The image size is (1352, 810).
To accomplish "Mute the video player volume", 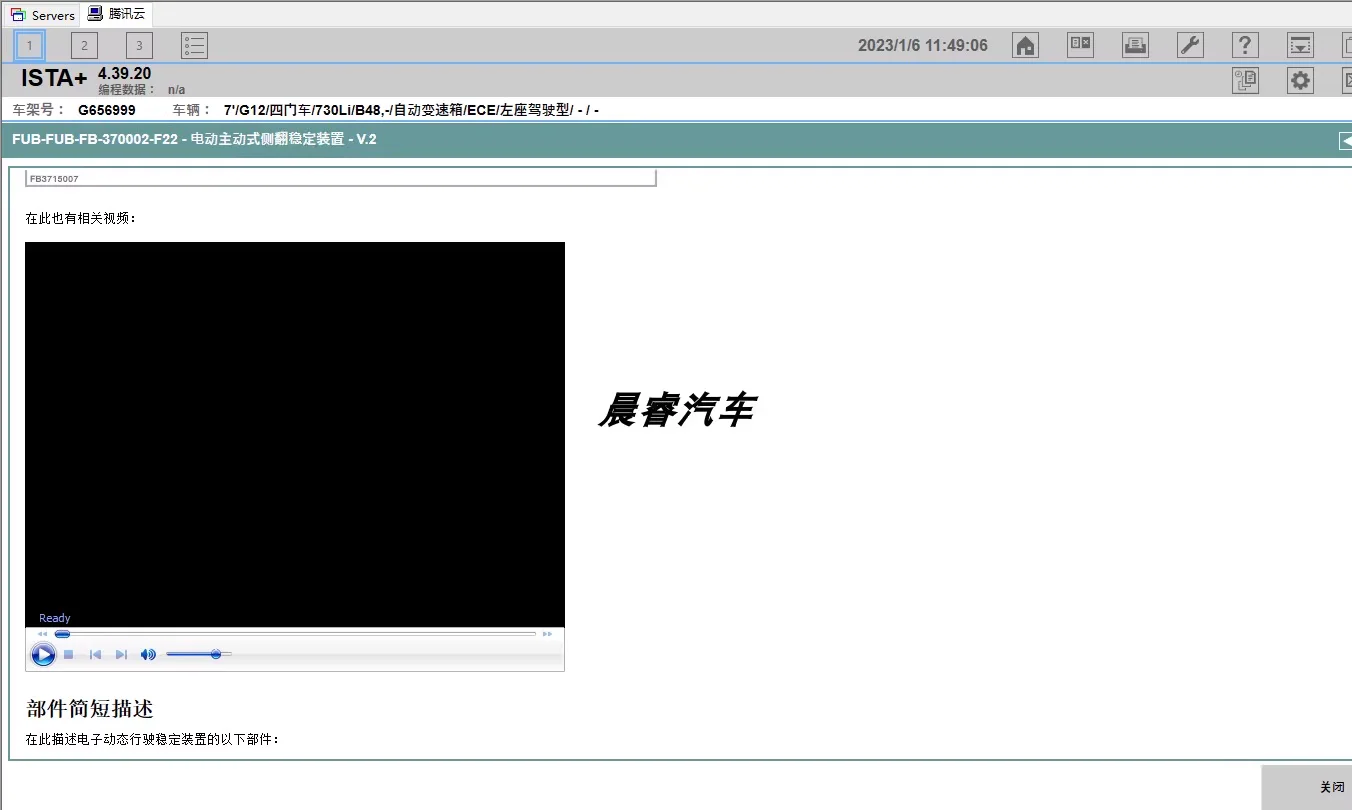I will [x=148, y=655].
